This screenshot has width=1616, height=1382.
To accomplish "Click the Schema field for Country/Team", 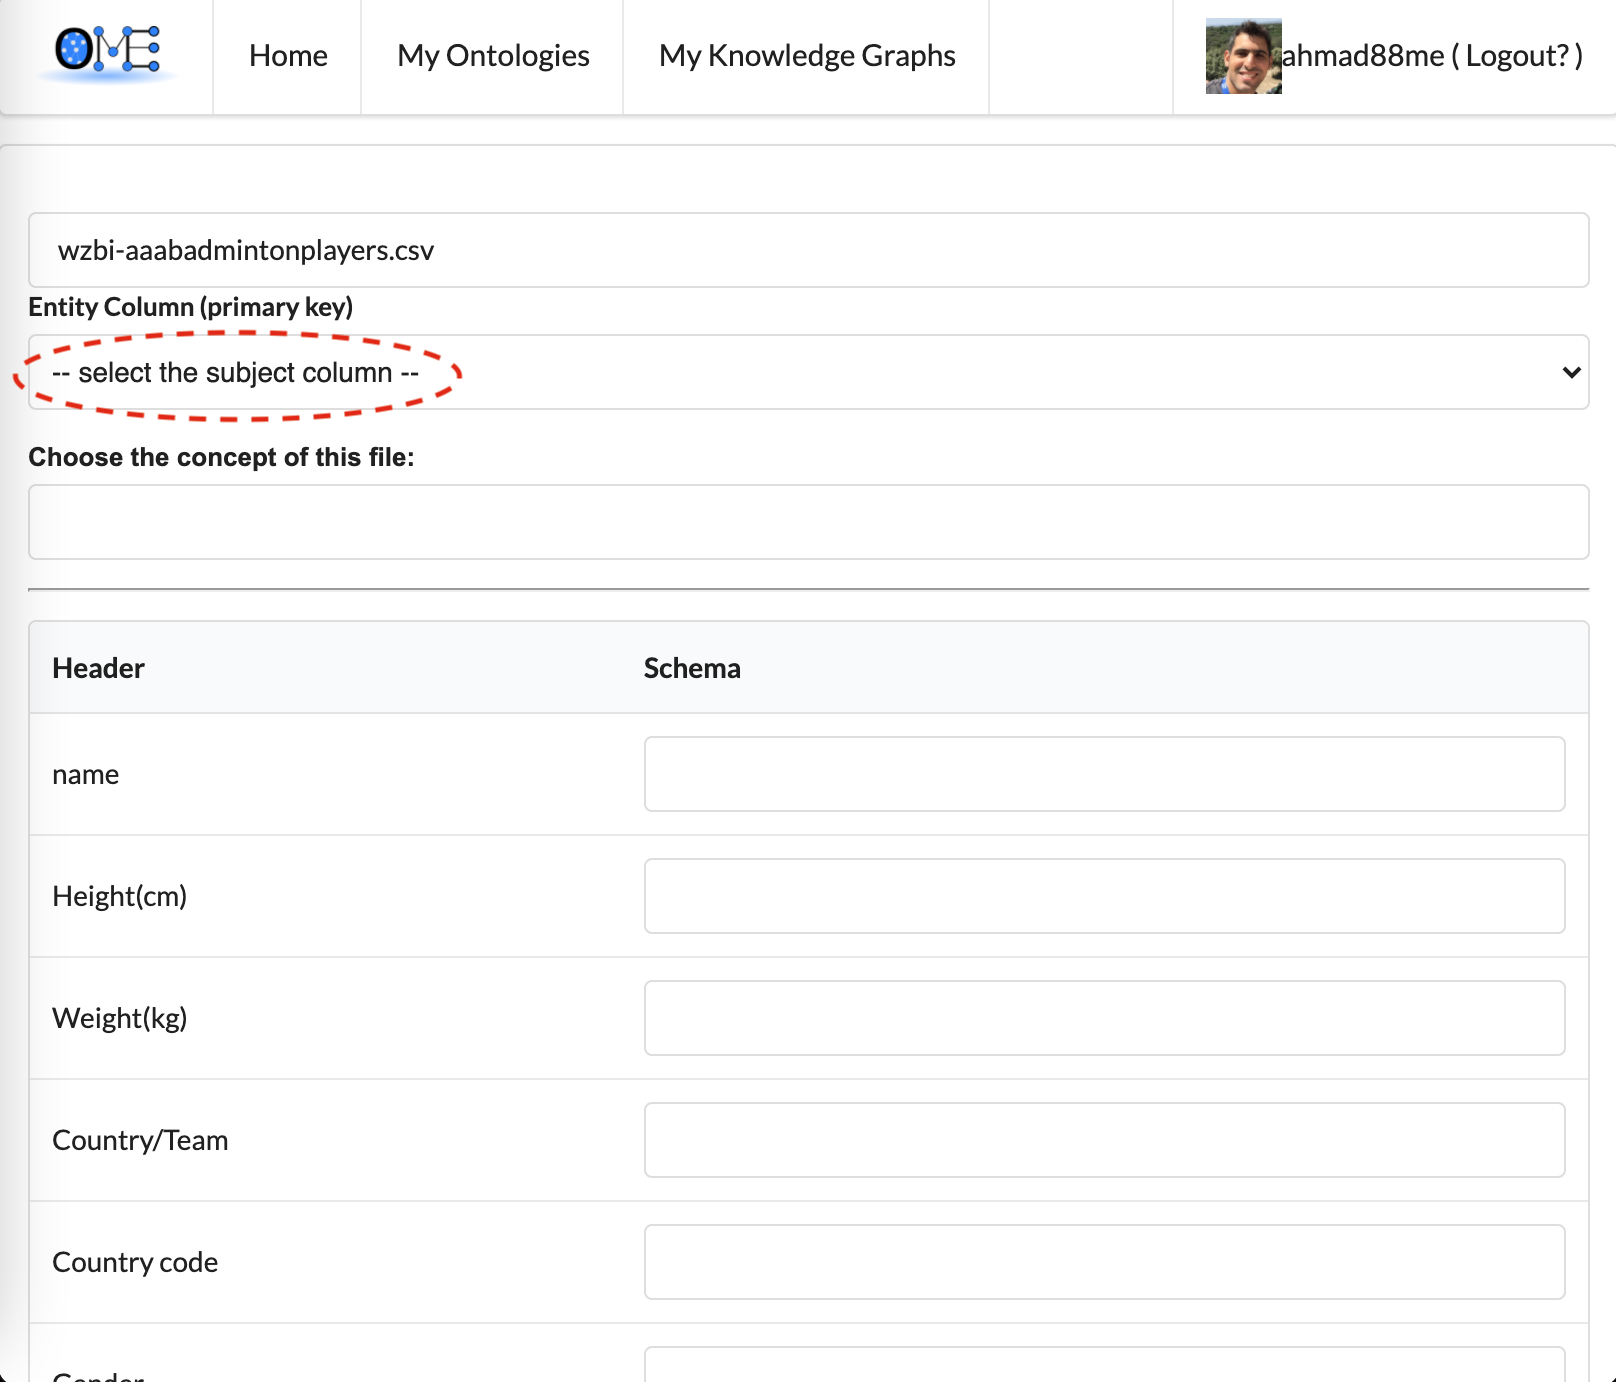I will (x=1104, y=1140).
